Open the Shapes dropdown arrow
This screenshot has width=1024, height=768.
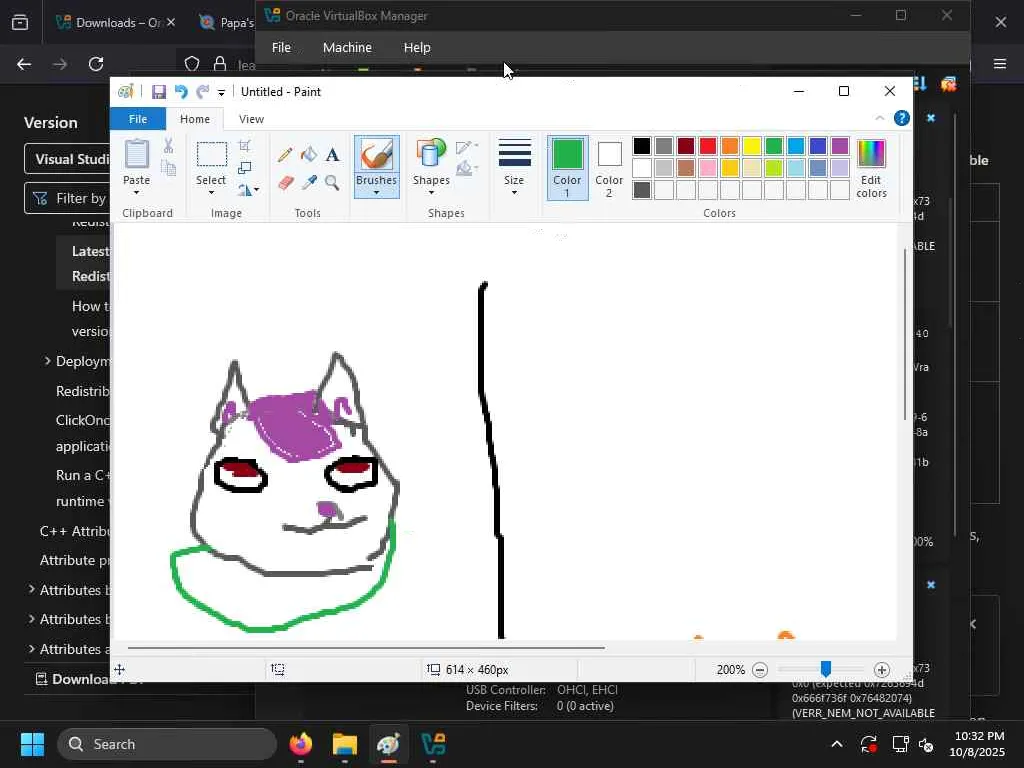pos(431,193)
